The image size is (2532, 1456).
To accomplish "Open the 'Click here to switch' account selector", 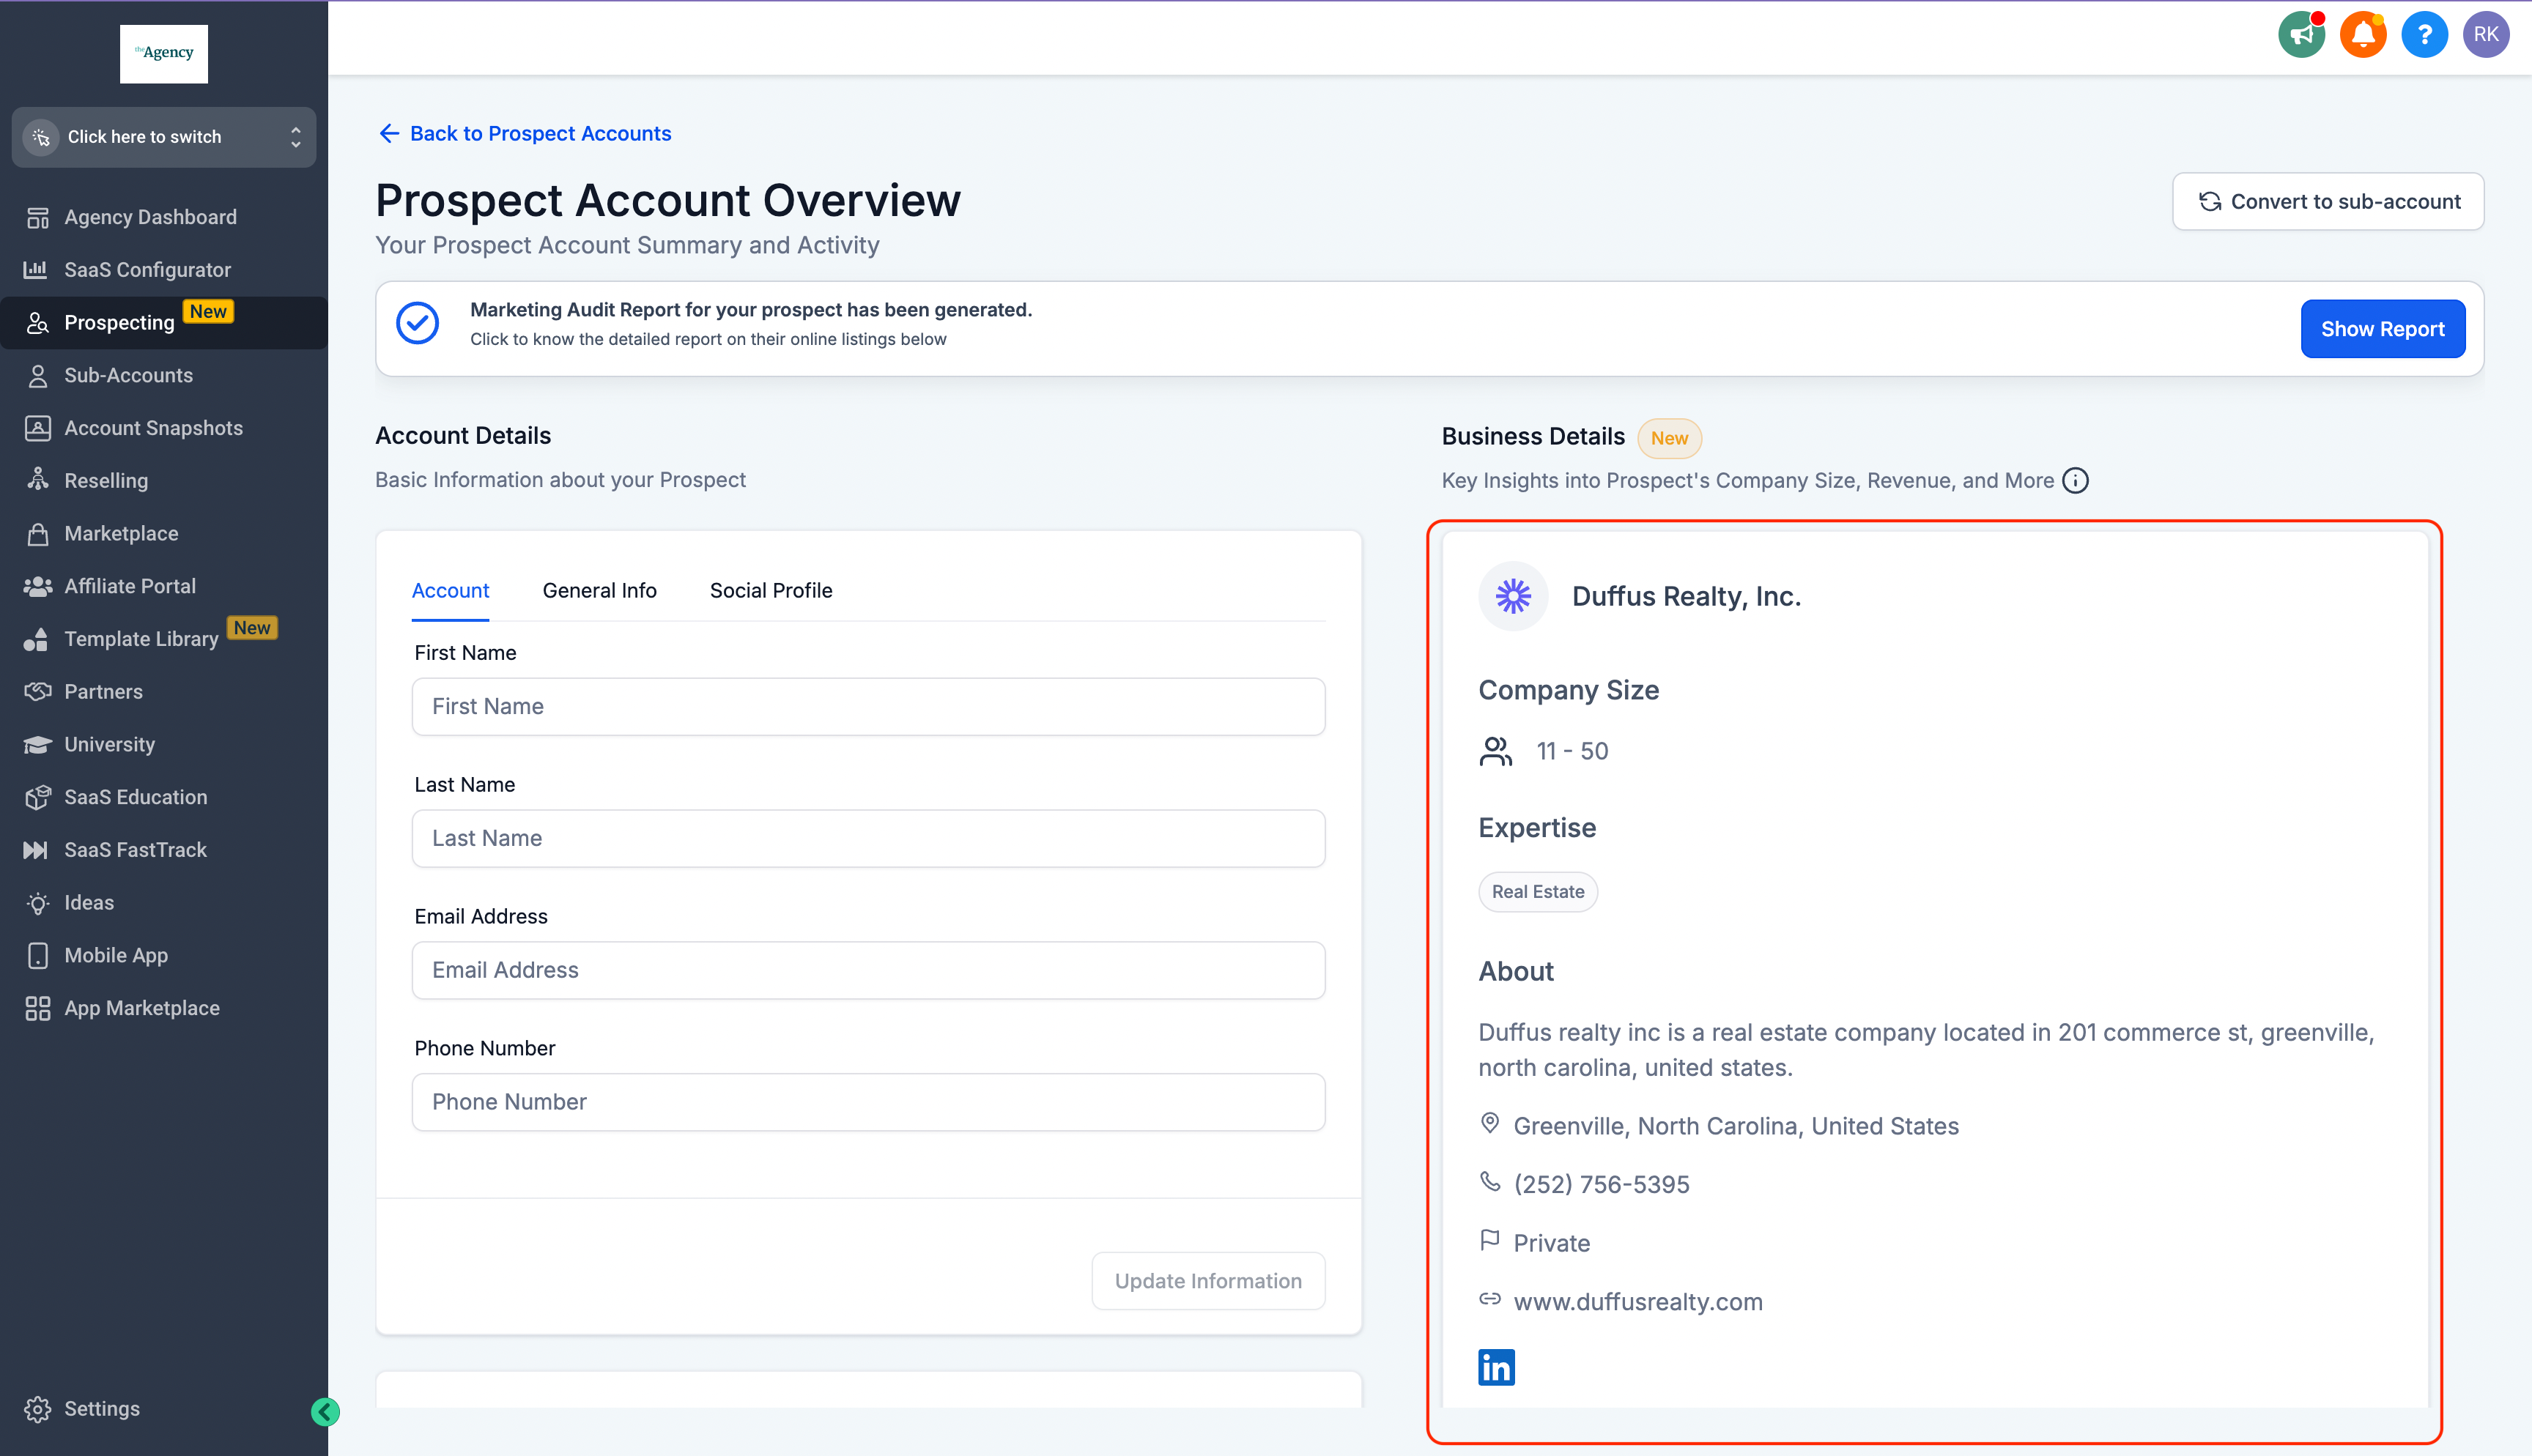I will 164,137.
